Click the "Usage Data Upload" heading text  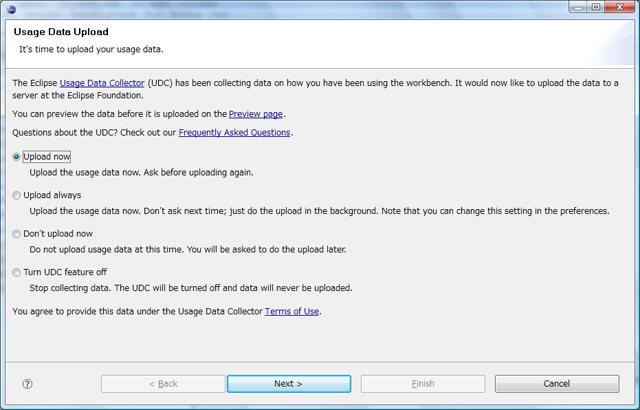coord(61,32)
